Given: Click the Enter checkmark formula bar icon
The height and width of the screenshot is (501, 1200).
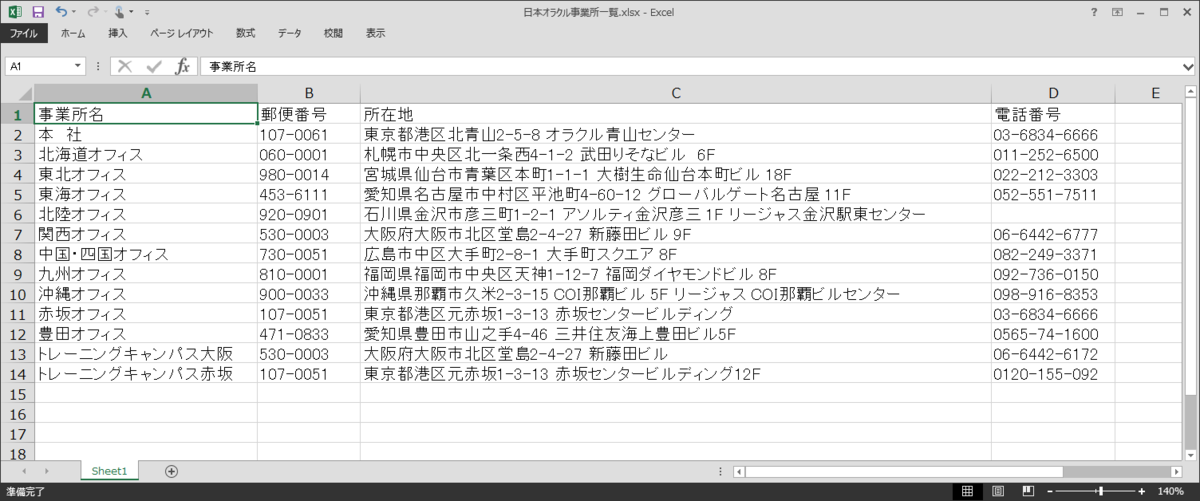Looking at the screenshot, I should coord(153,66).
